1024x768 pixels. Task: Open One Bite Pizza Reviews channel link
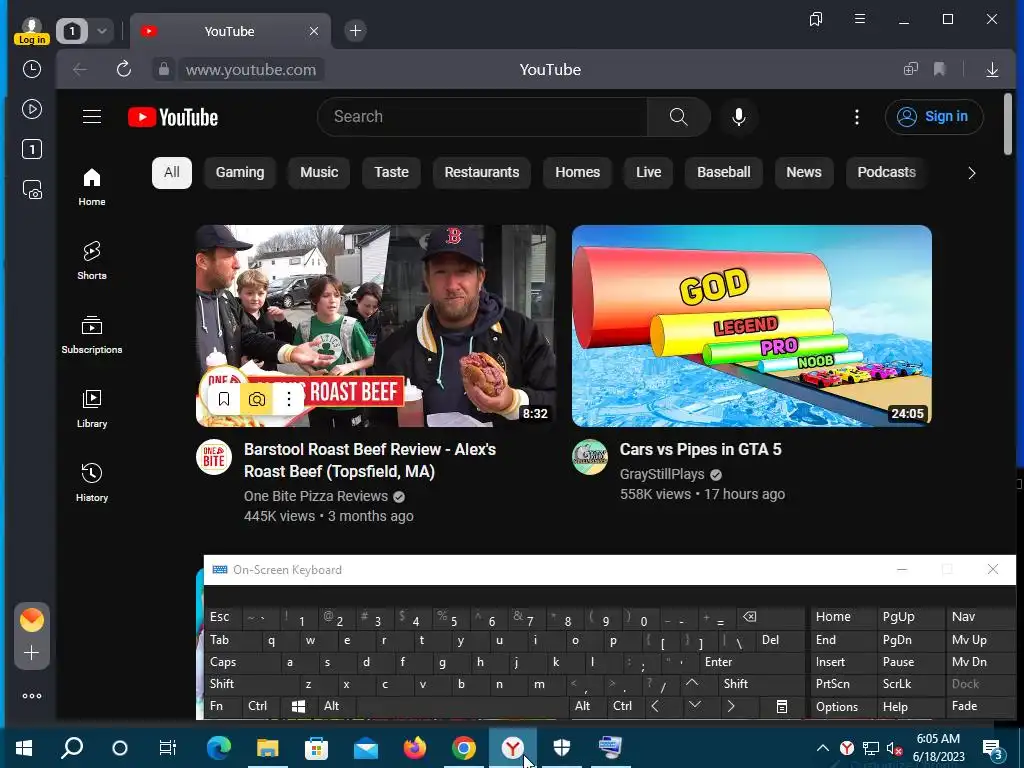pos(316,496)
